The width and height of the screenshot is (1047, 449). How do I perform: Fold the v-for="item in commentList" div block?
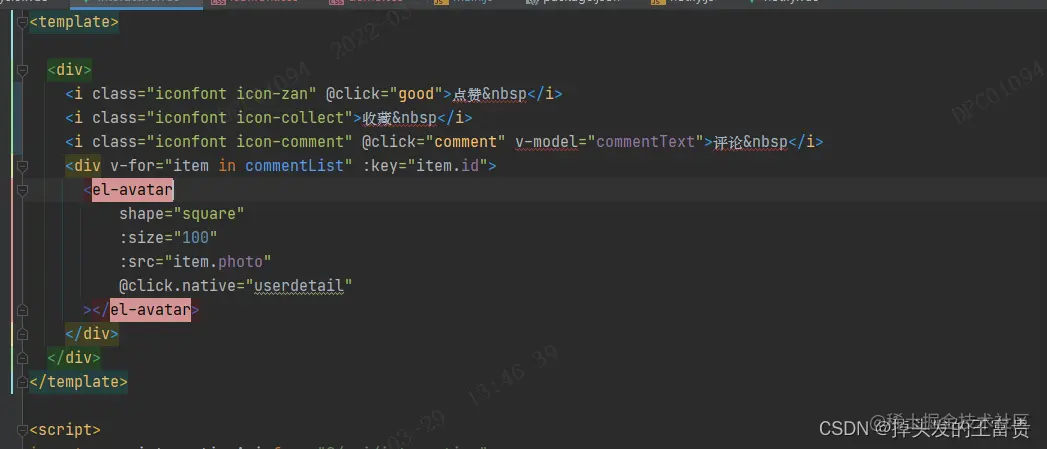pos(23,166)
